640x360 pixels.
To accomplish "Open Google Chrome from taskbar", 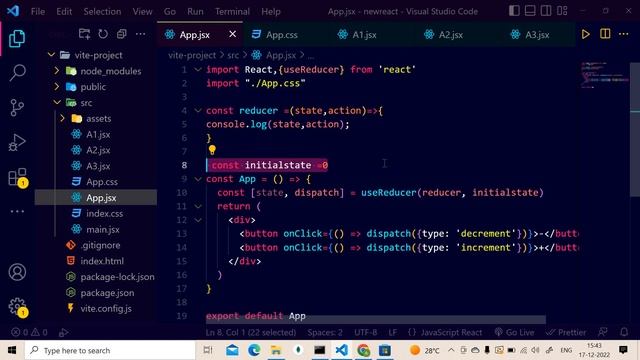I will [x=363, y=350].
